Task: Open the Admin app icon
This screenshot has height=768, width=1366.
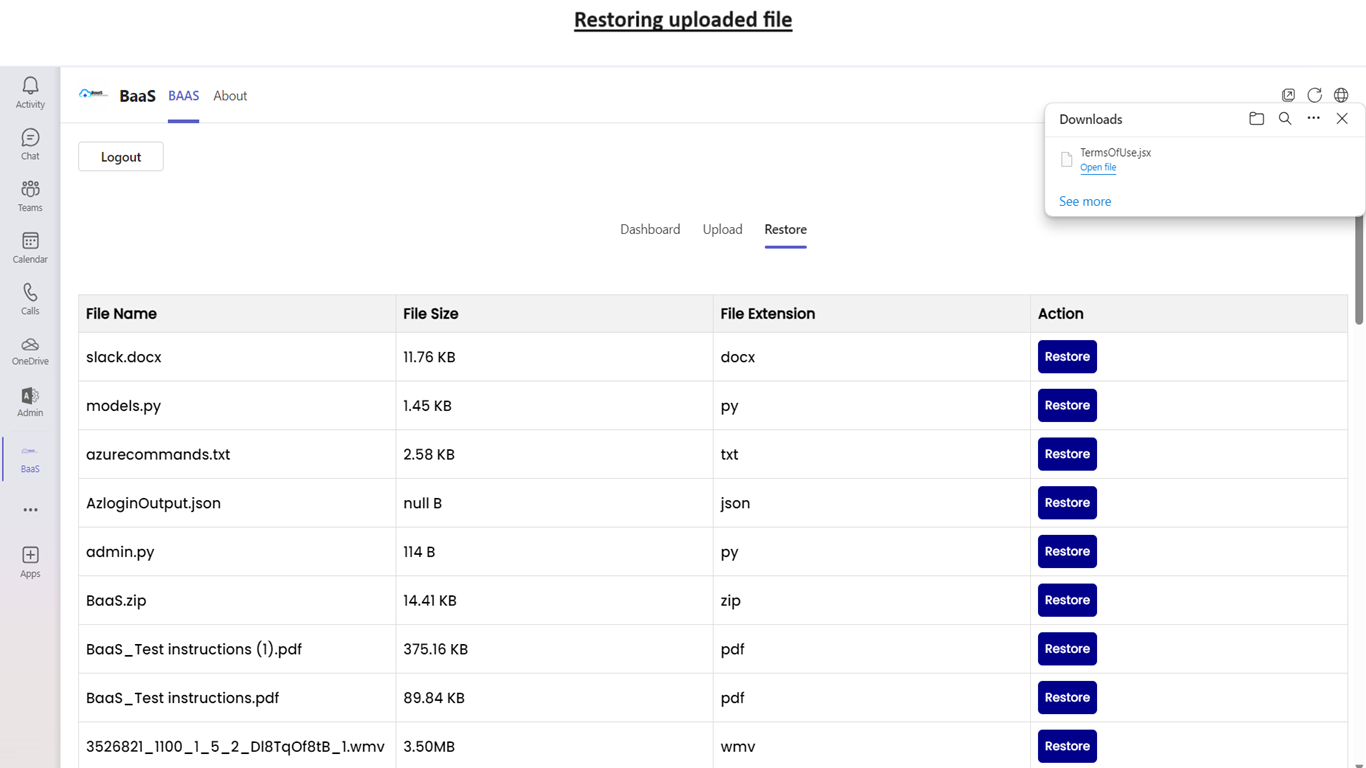Action: (30, 396)
